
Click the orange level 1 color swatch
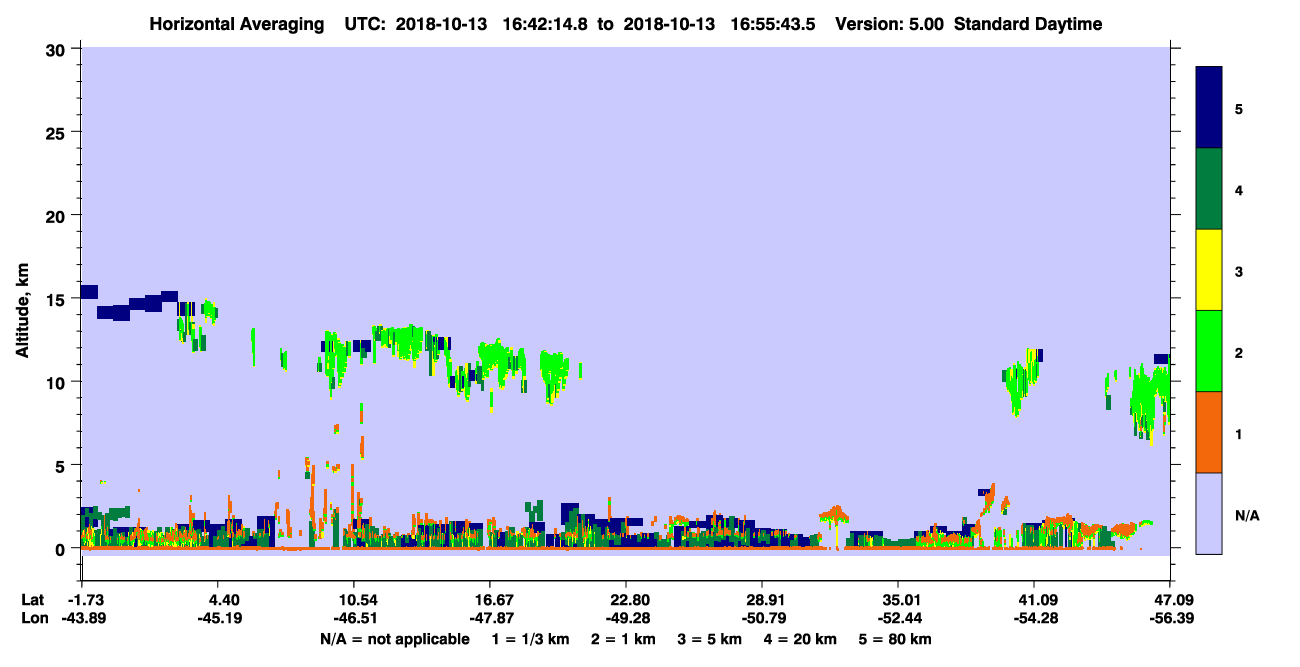click(1209, 432)
